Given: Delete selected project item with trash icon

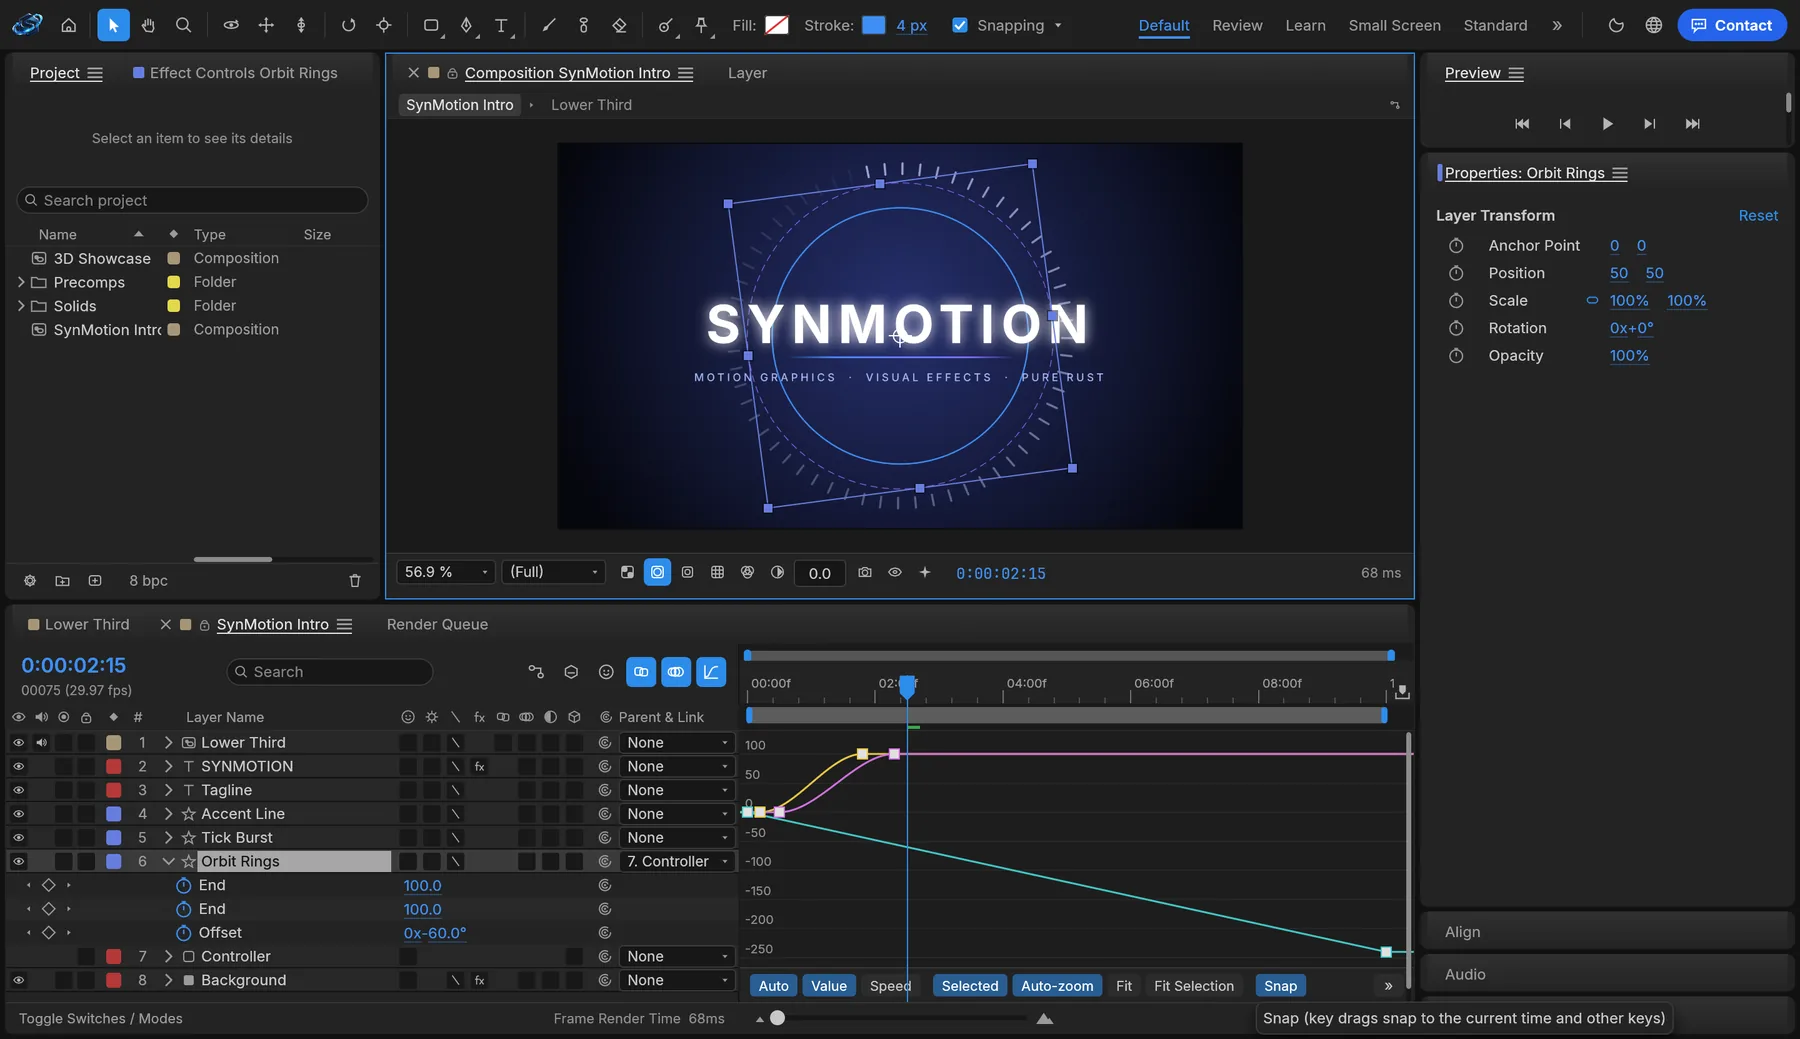Looking at the screenshot, I should click(354, 581).
